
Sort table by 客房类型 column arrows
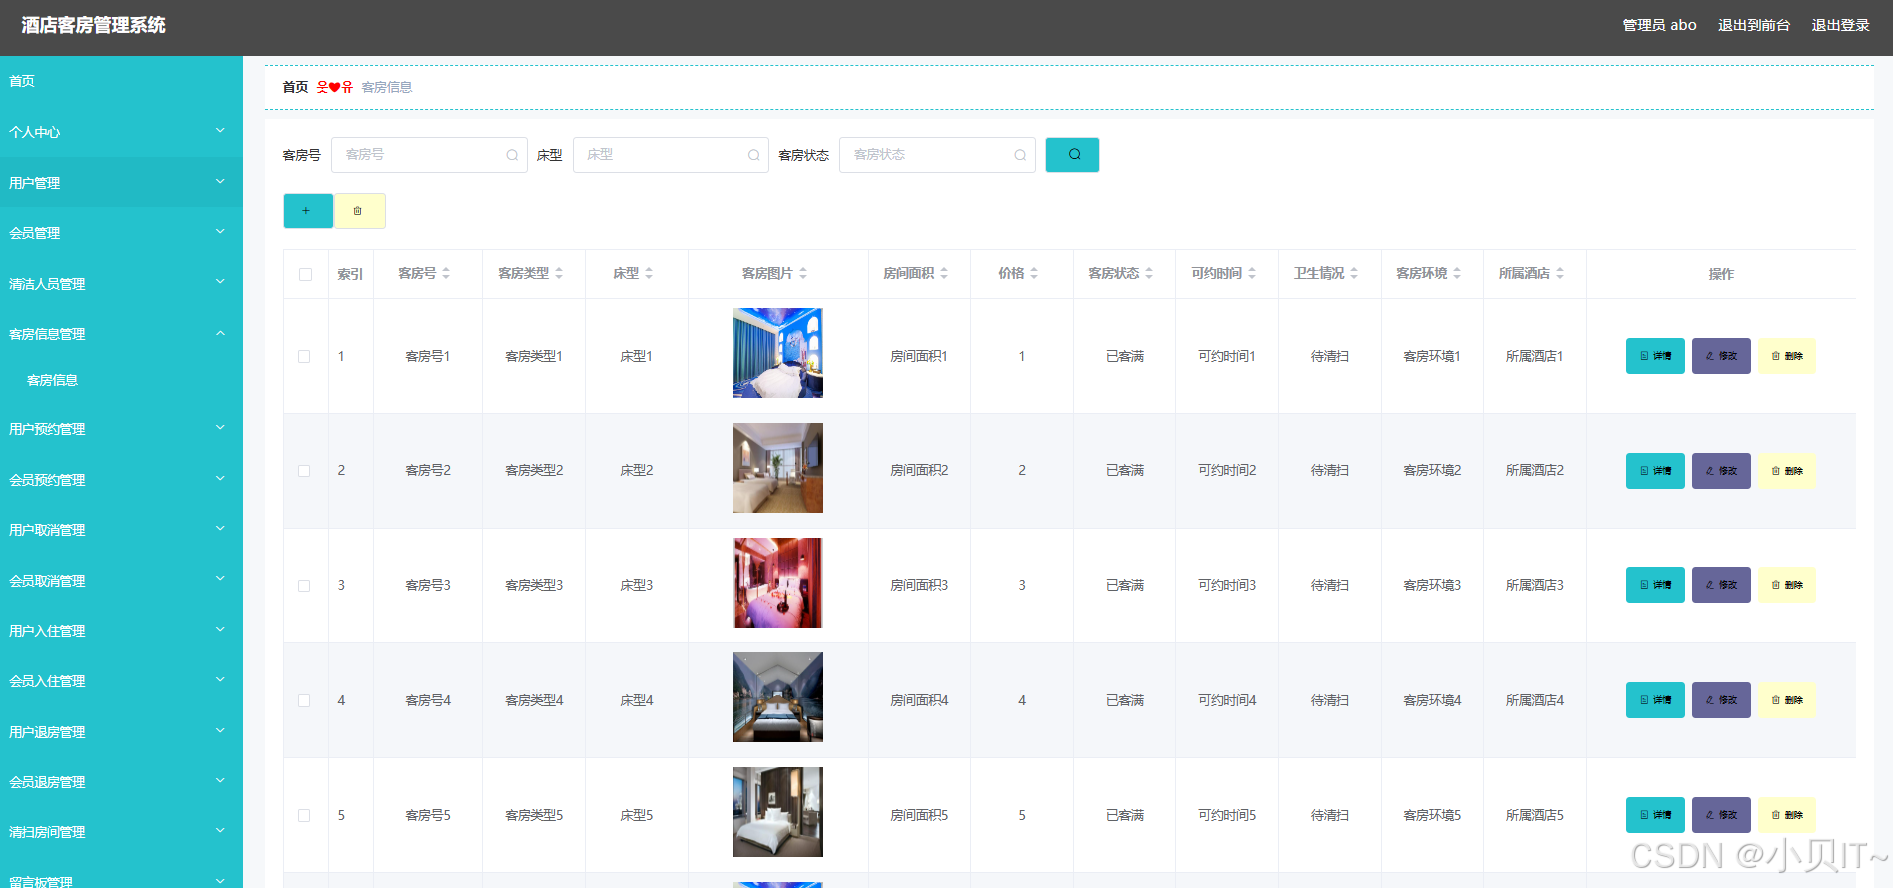(x=559, y=273)
